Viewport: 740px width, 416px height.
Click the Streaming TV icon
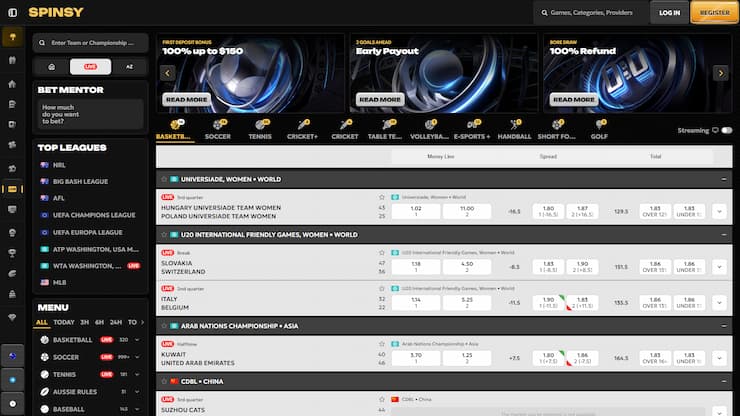[x=715, y=130]
